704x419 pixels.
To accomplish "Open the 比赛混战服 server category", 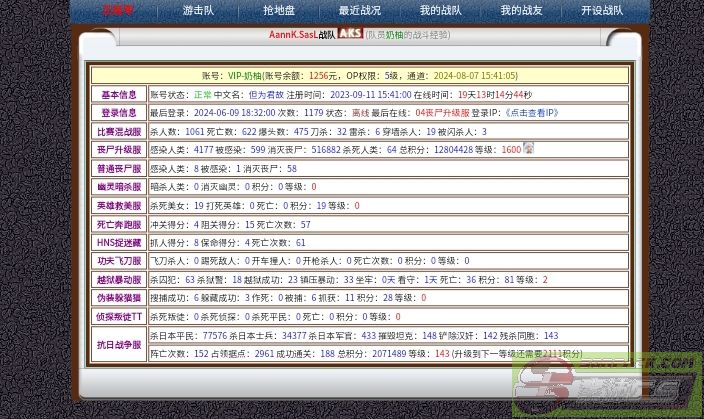I will (119, 131).
